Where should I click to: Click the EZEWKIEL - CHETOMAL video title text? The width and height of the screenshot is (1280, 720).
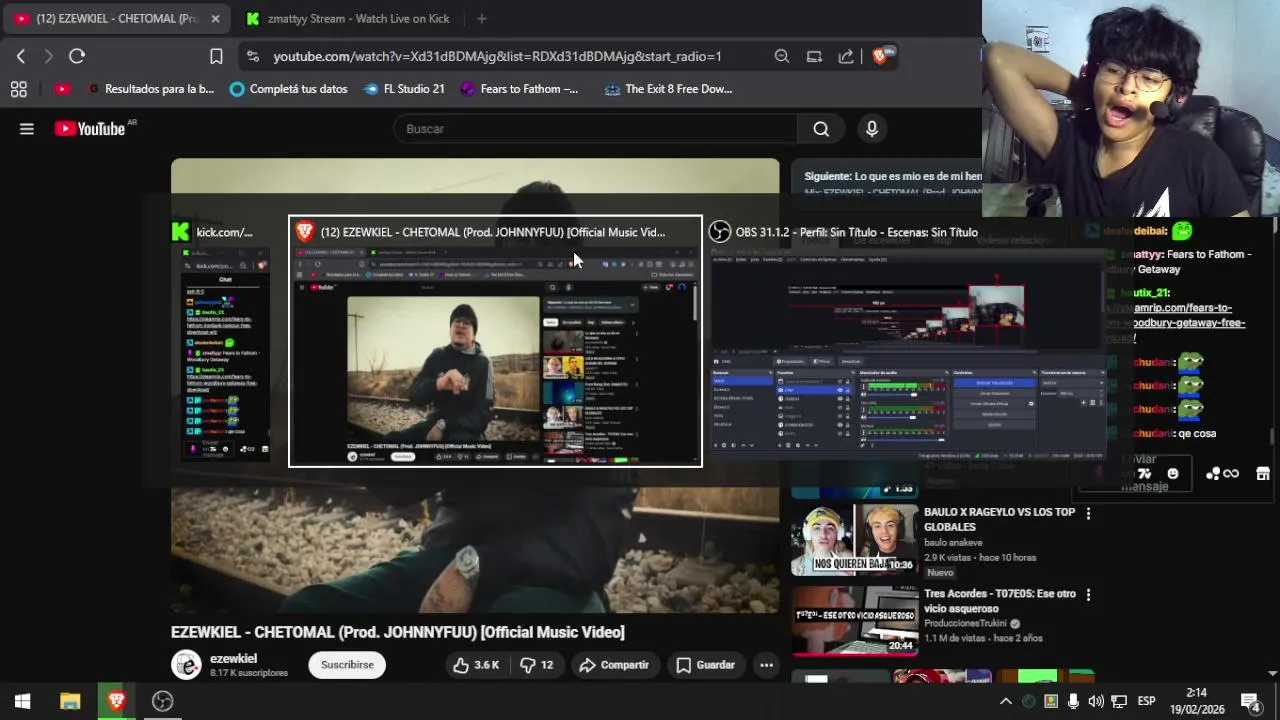398,632
